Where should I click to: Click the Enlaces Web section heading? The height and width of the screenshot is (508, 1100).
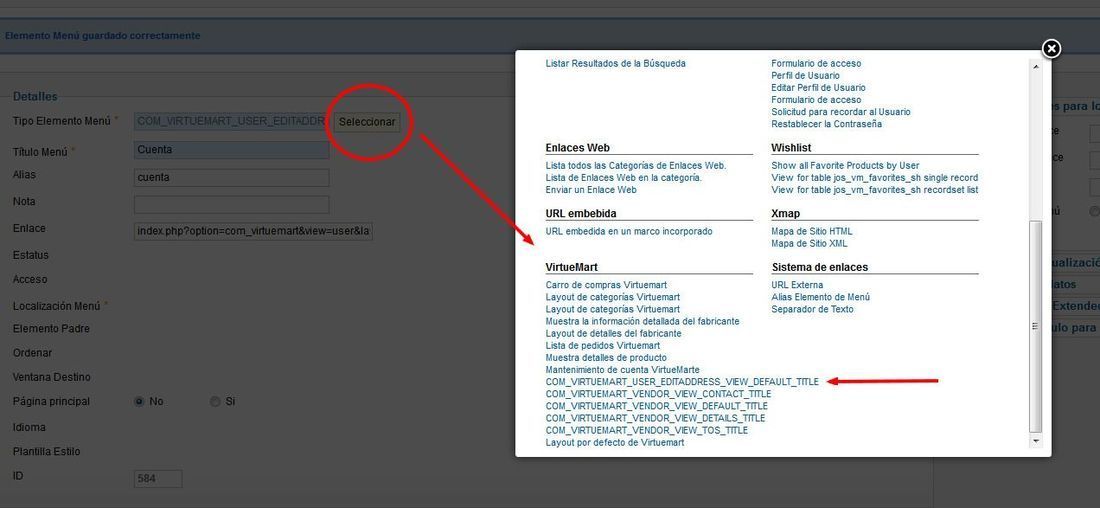[x=577, y=148]
